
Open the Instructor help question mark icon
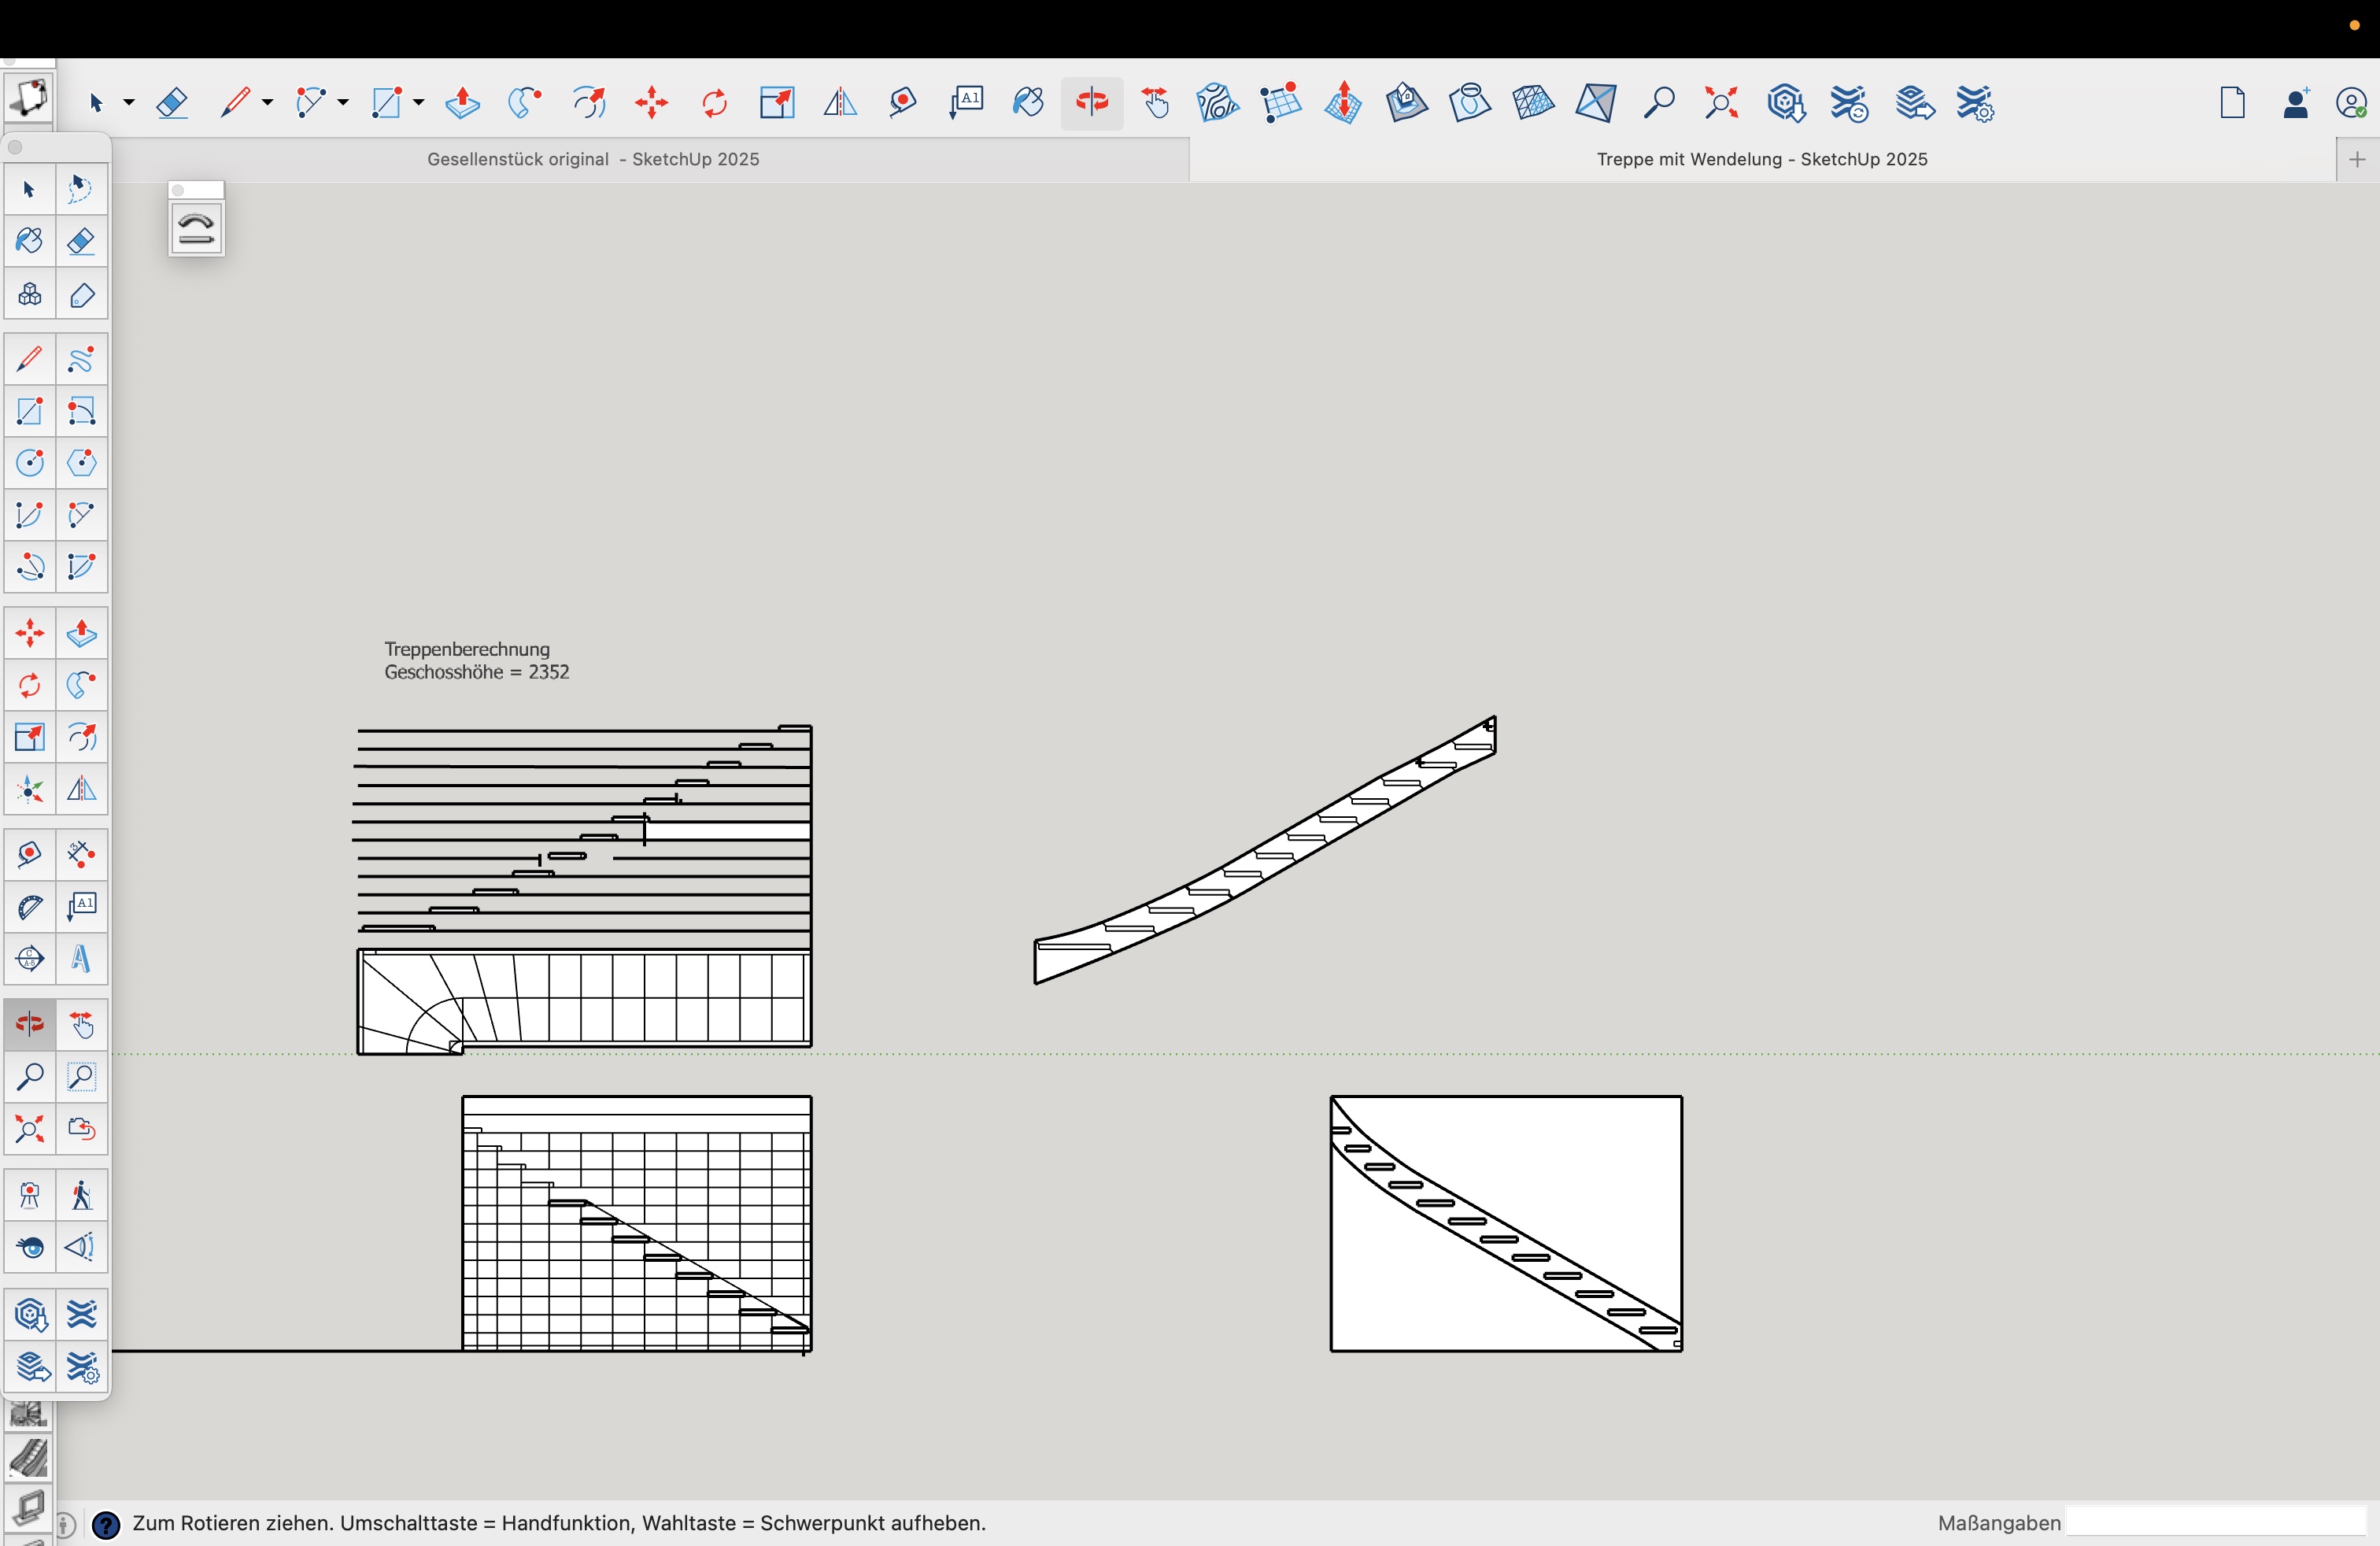[x=106, y=1525]
